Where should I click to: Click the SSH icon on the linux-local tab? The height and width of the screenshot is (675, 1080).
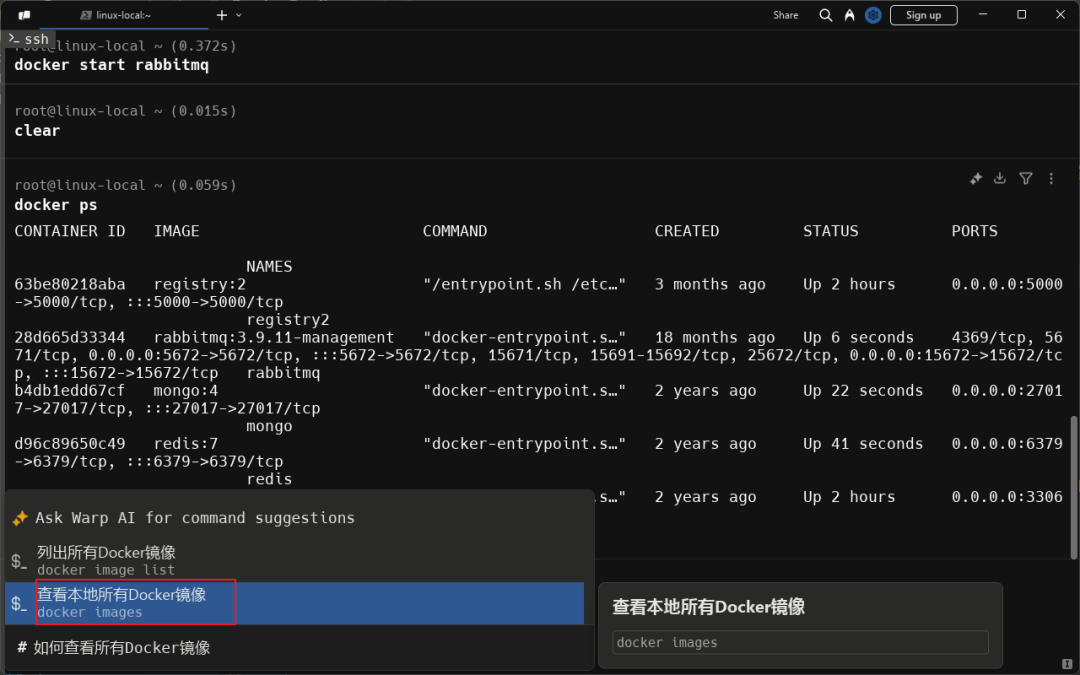pyautogui.click(x=86, y=15)
